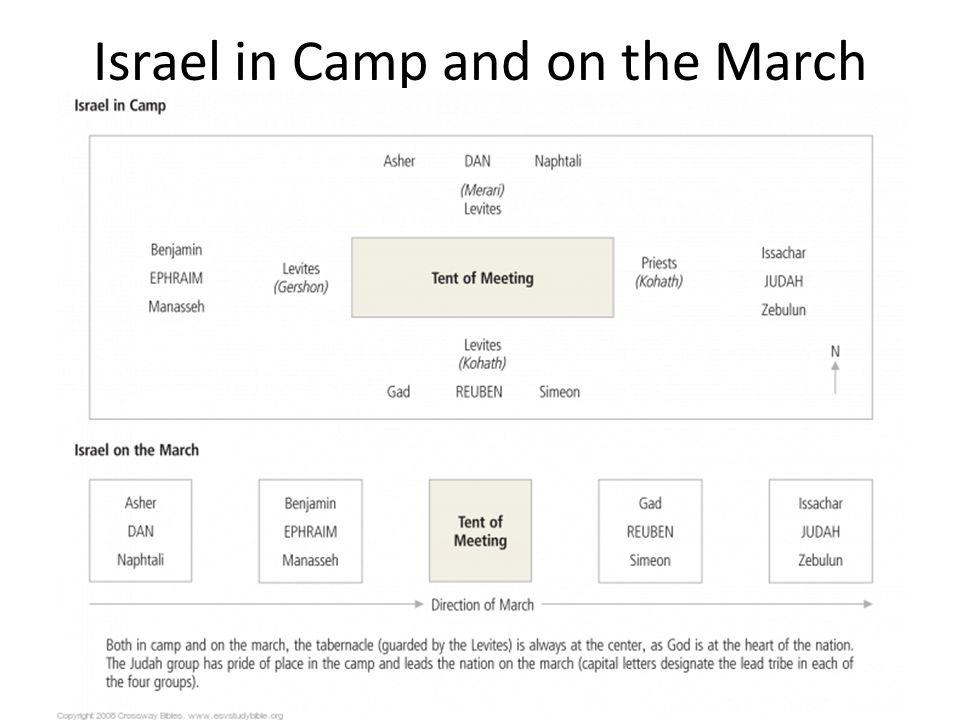This screenshot has width=960, height=720.
Task: Click the Levites Gershon label
Action: [x=301, y=277]
